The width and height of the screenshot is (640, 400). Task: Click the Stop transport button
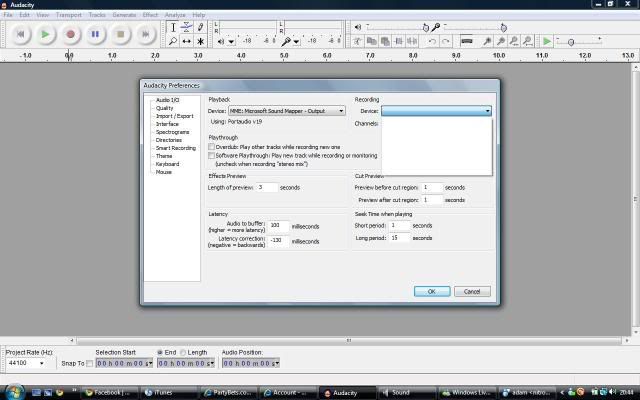click(x=120, y=34)
